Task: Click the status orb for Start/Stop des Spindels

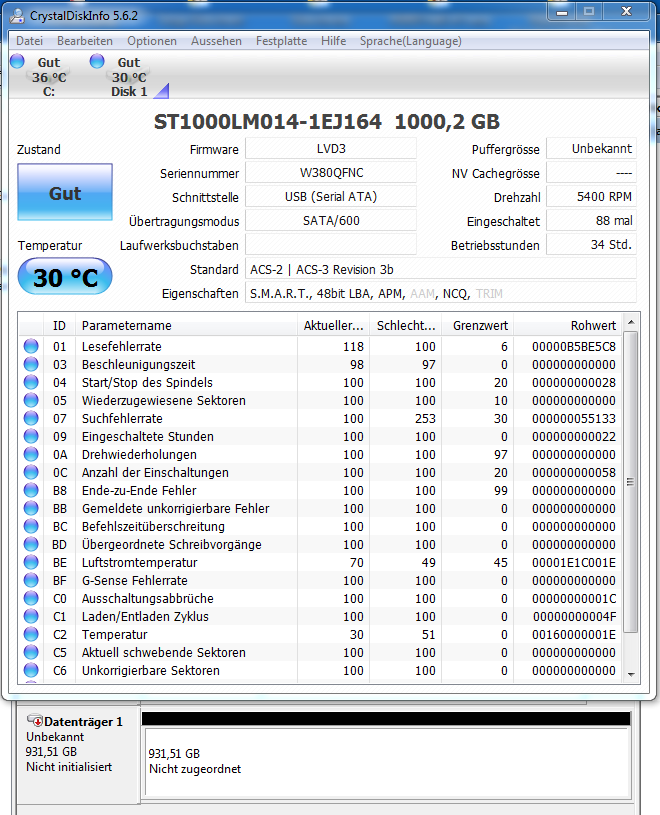Action: [31, 382]
